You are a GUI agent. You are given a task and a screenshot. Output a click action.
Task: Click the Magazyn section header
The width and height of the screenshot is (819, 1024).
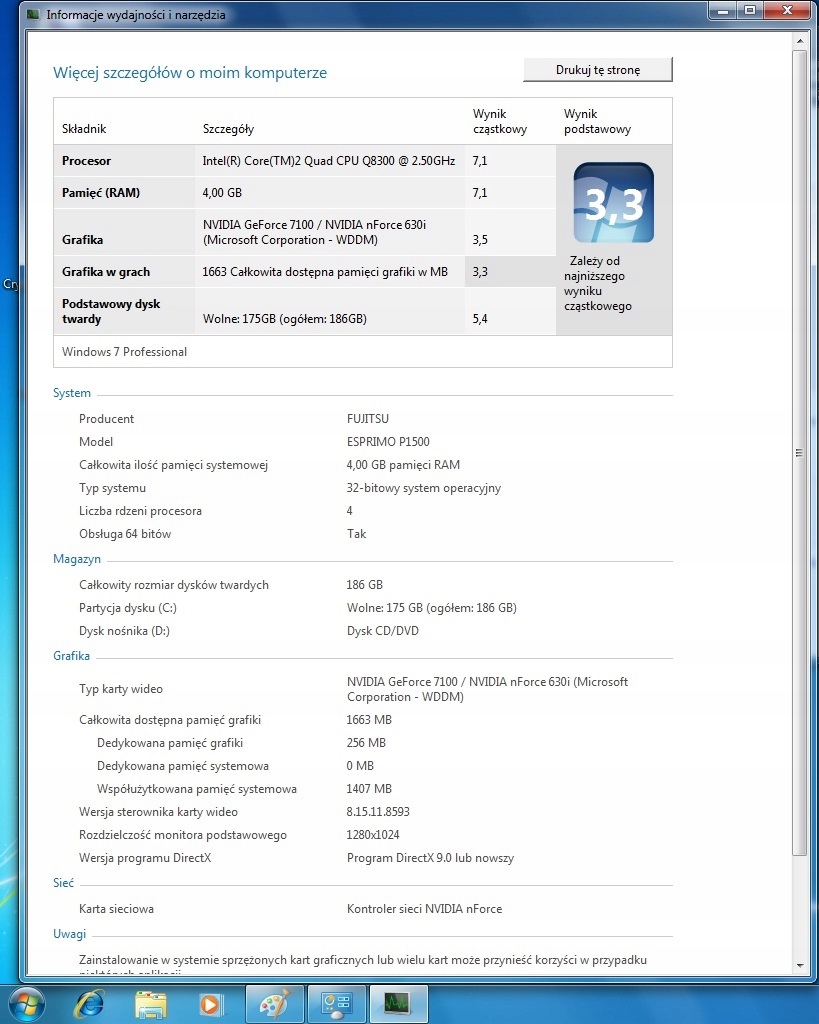pos(77,558)
